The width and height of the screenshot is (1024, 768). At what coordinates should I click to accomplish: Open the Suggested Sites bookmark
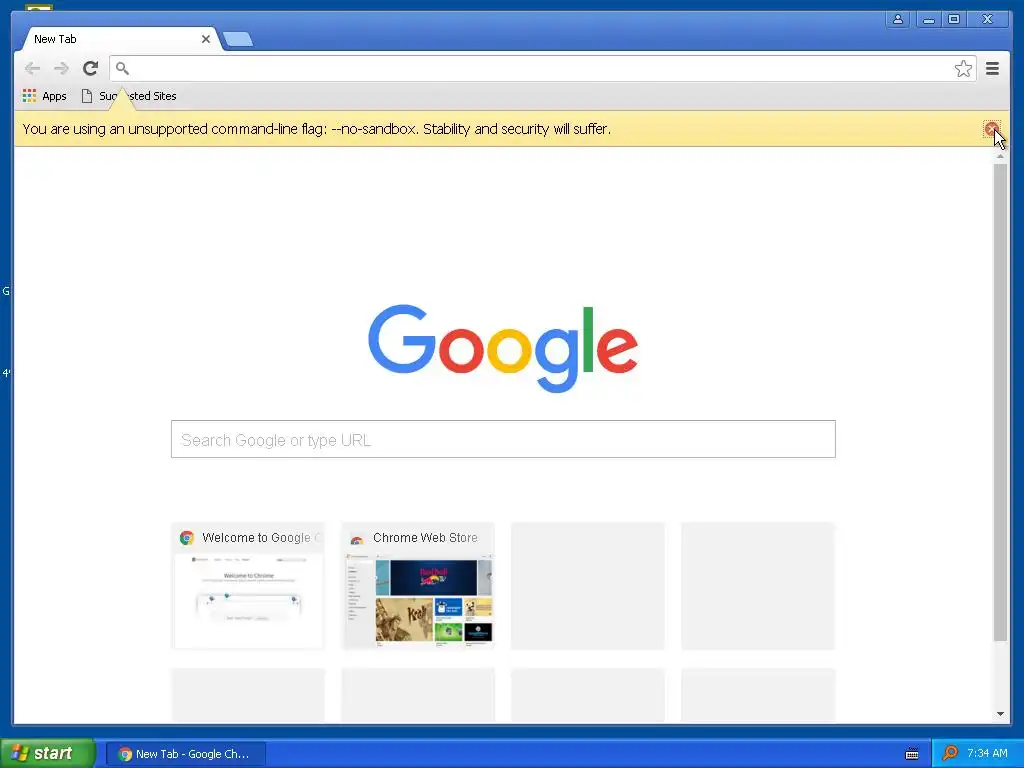129,96
